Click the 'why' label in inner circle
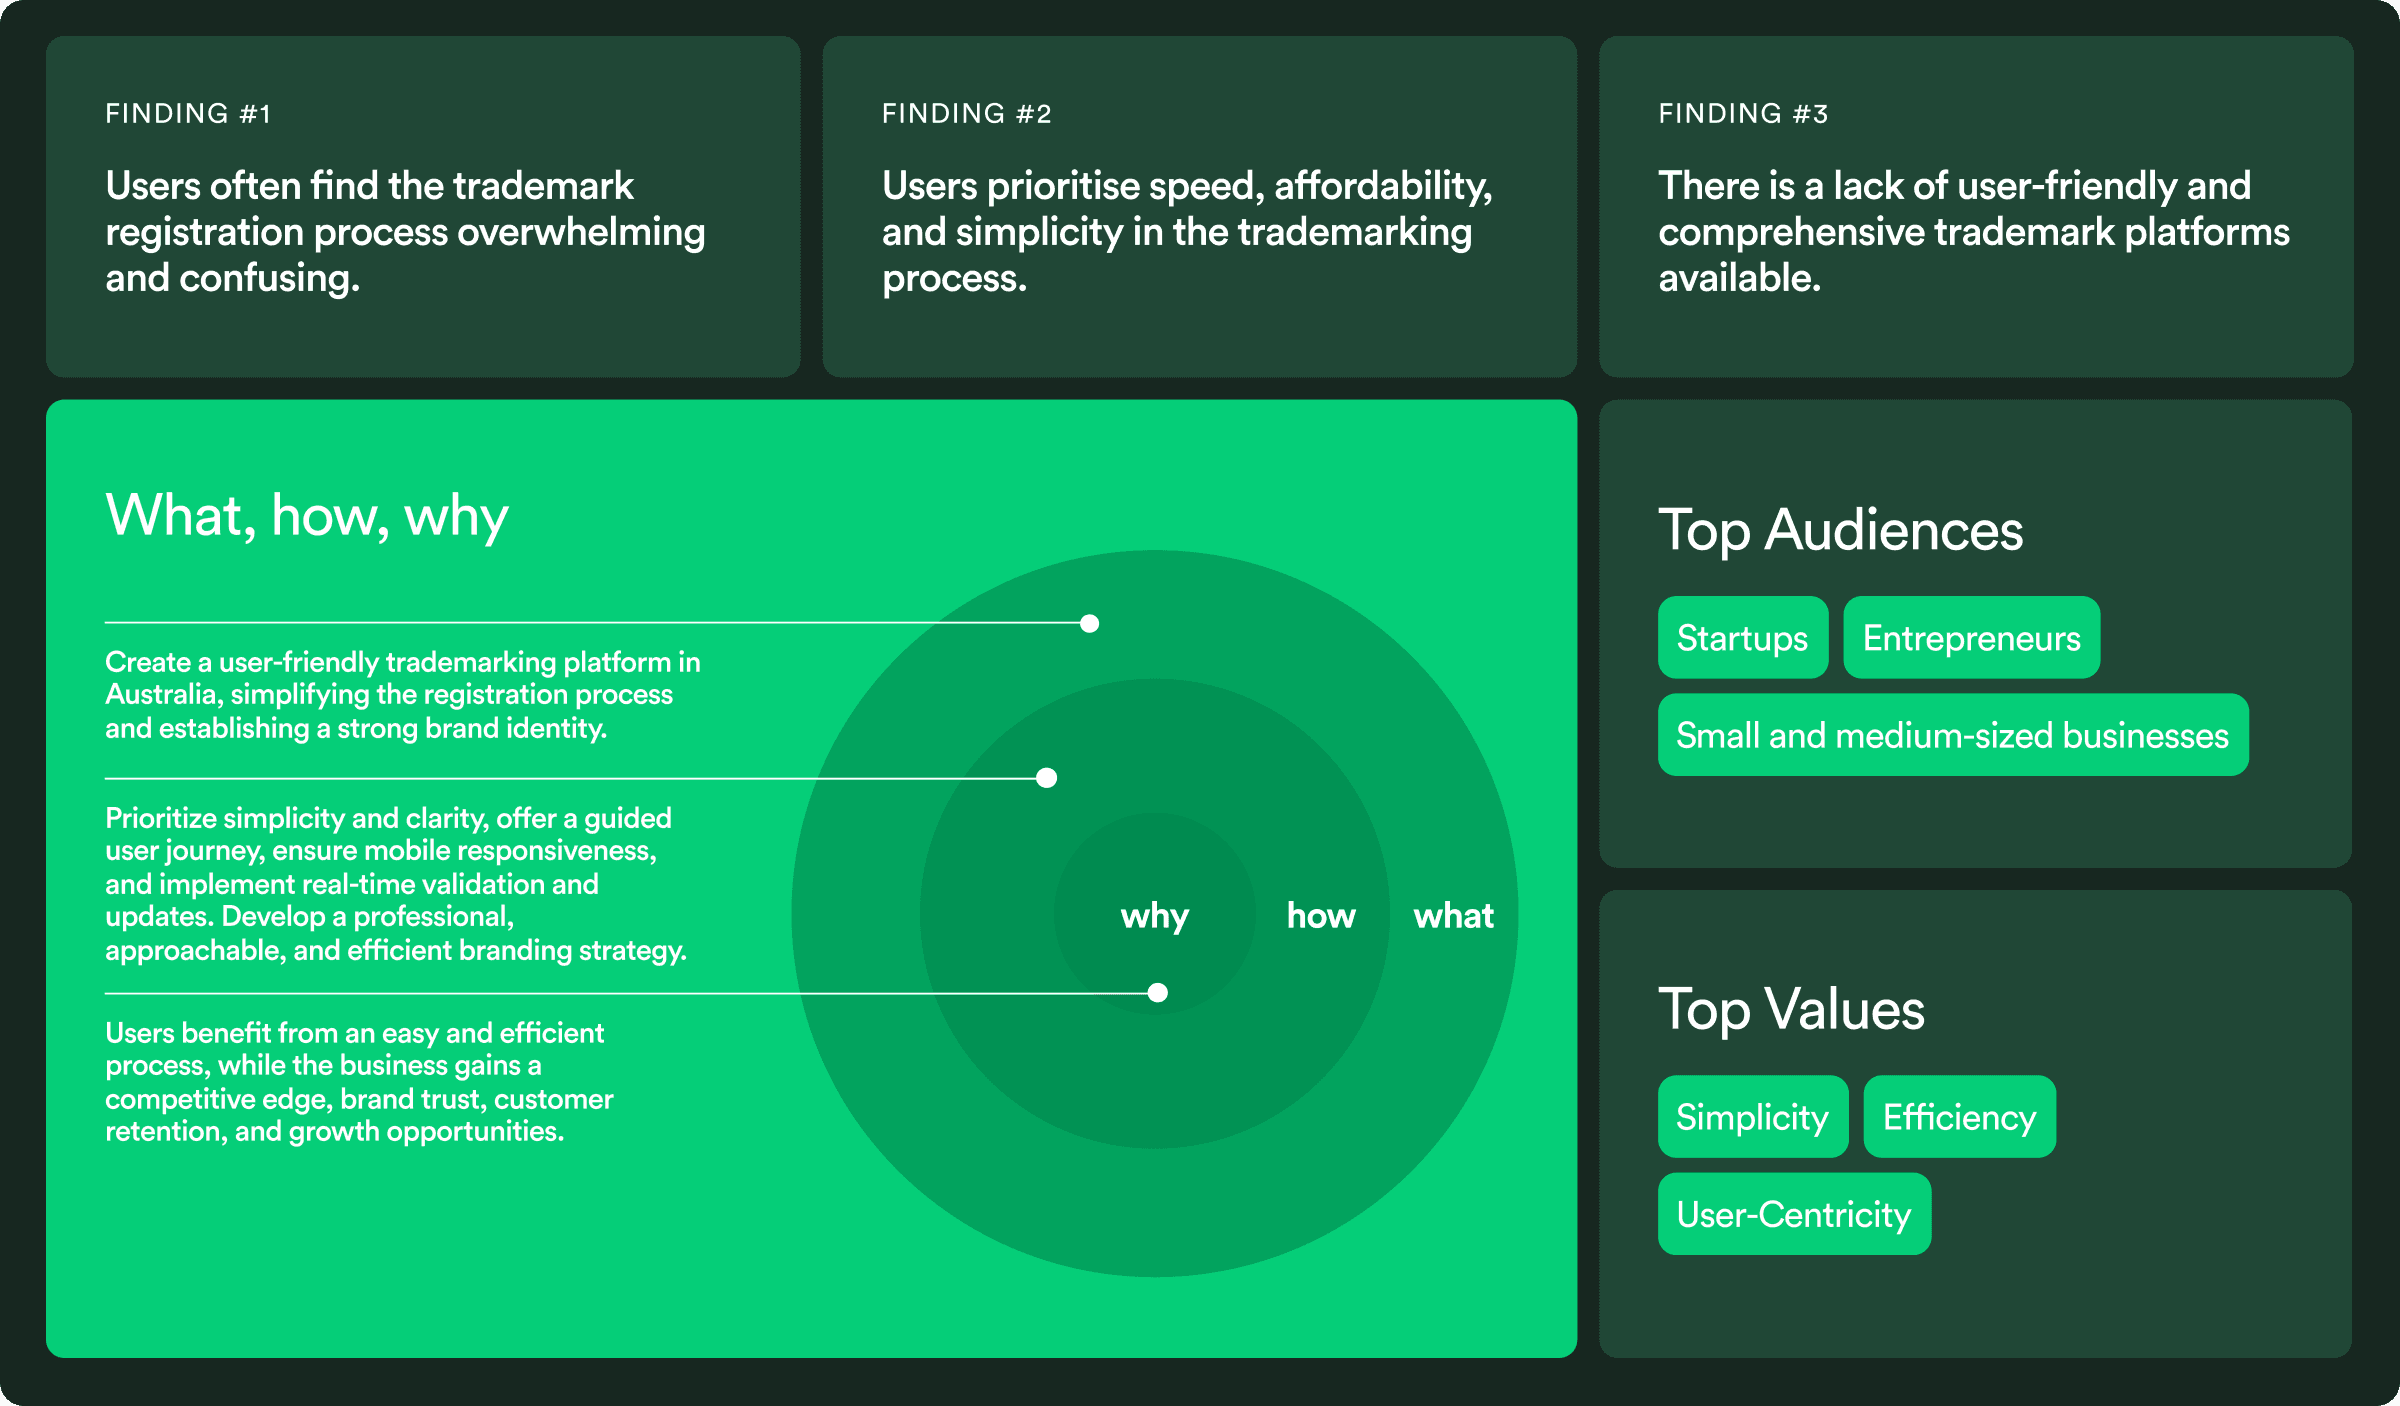The image size is (2400, 1406). pos(1155,916)
